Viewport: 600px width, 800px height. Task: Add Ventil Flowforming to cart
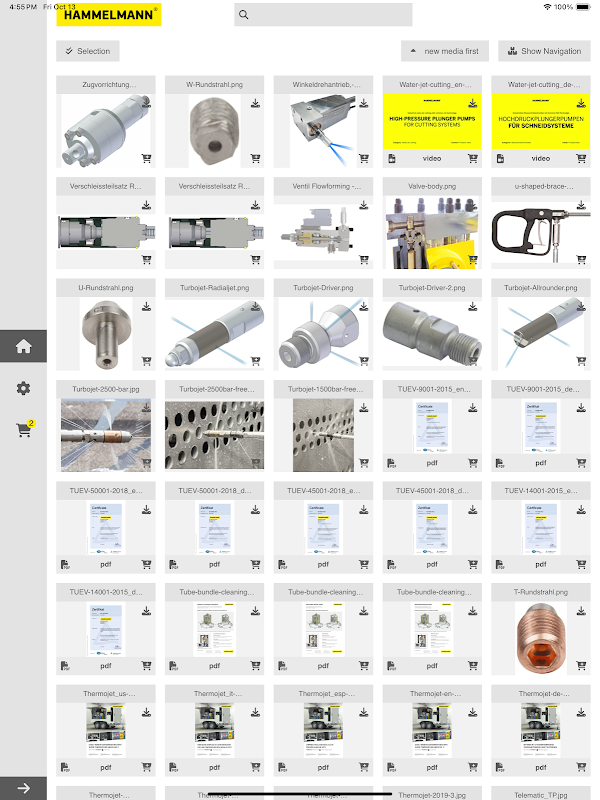point(364,260)
